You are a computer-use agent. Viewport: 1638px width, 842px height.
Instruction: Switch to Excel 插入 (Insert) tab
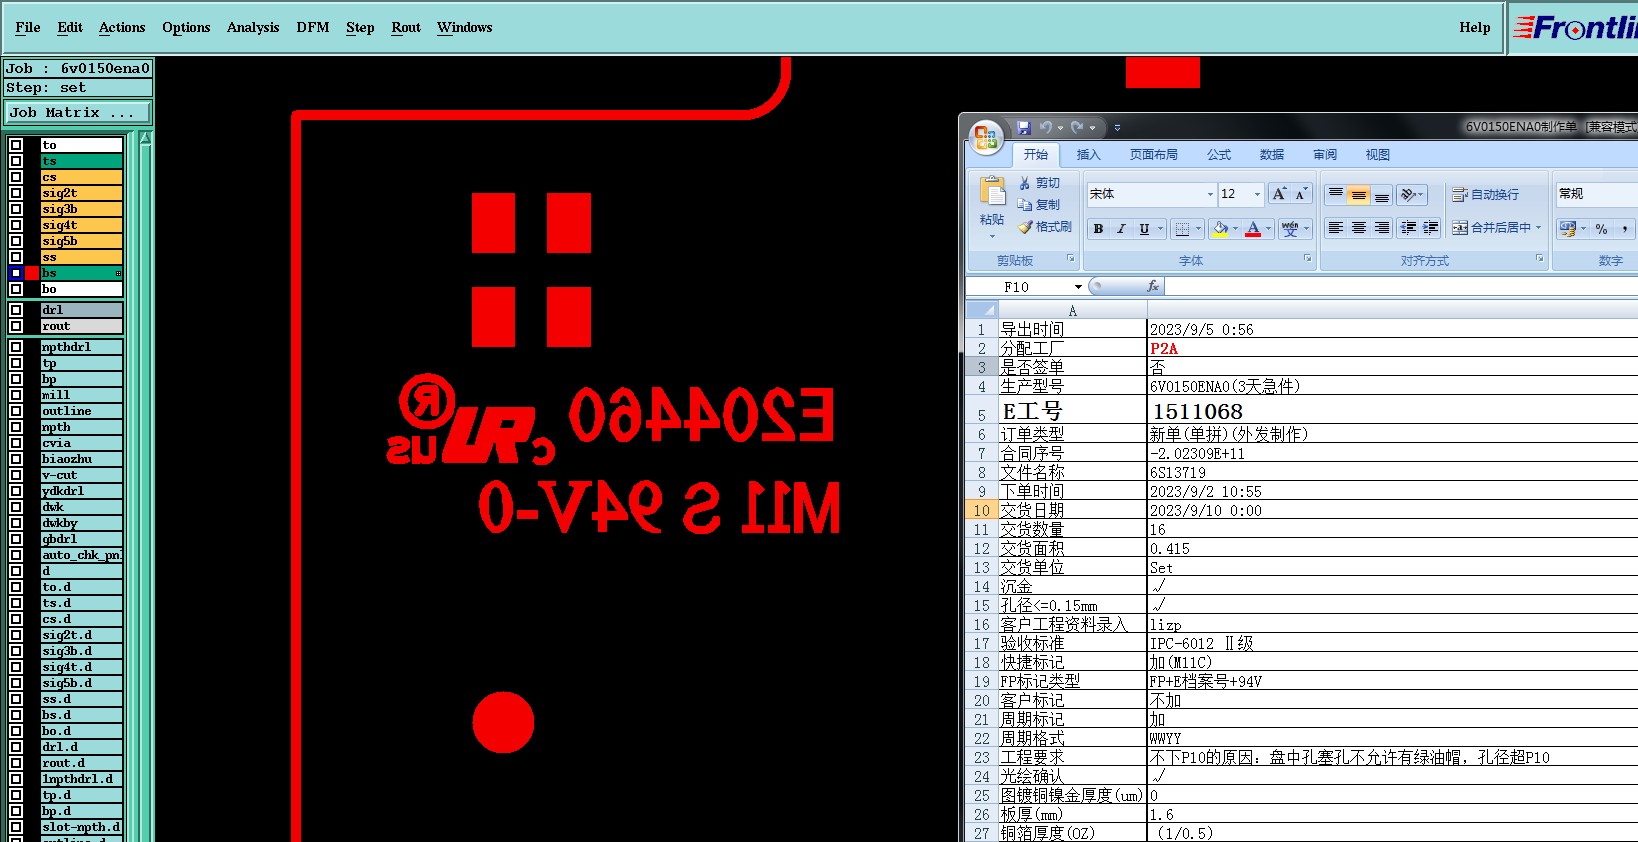pyautogui.click(x=1088, y=155)
